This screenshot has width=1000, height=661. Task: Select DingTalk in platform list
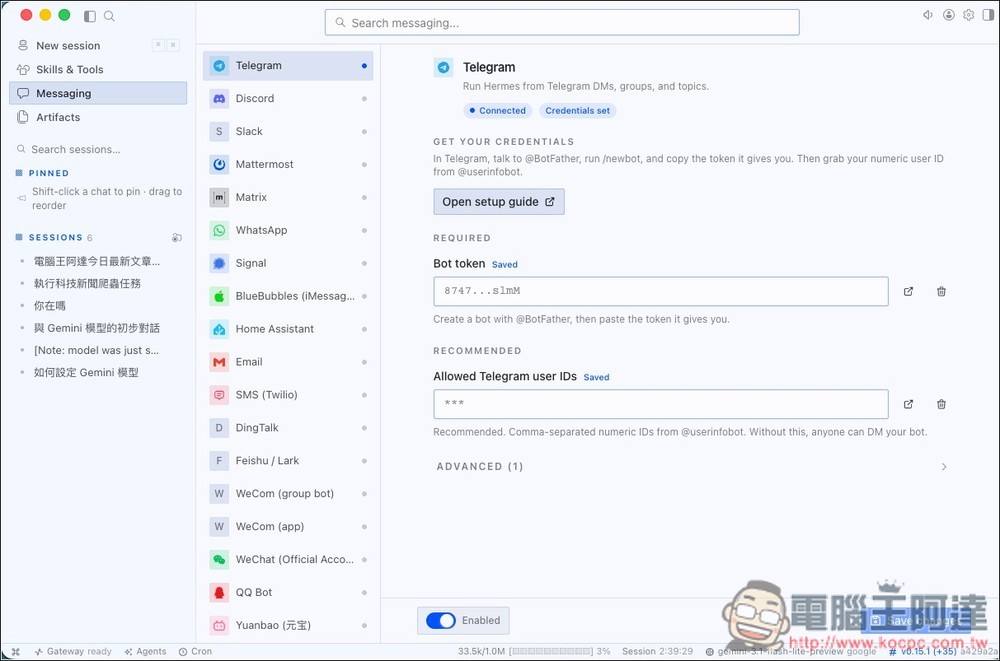(x=288, y=427)
